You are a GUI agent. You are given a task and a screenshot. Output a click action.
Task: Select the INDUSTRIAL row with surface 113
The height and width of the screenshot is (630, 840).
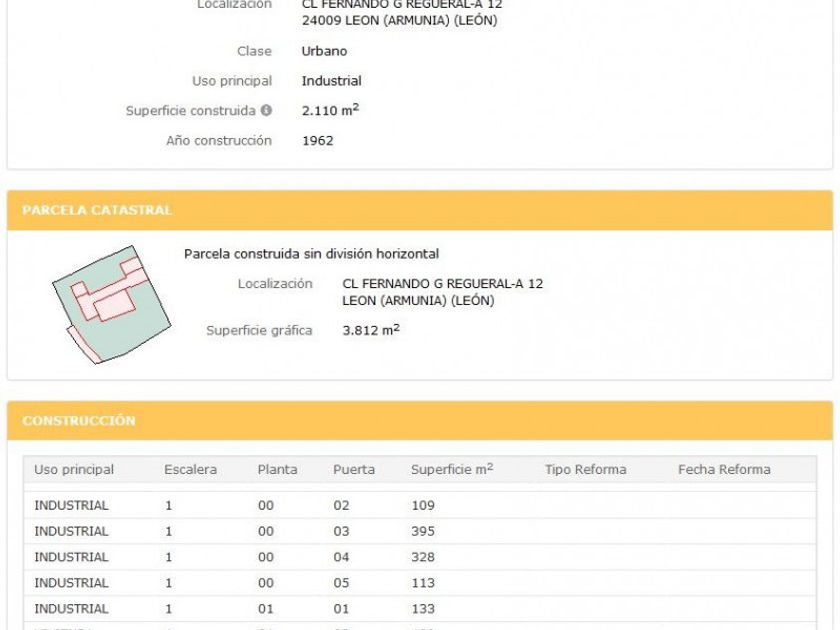click(420, 583)
